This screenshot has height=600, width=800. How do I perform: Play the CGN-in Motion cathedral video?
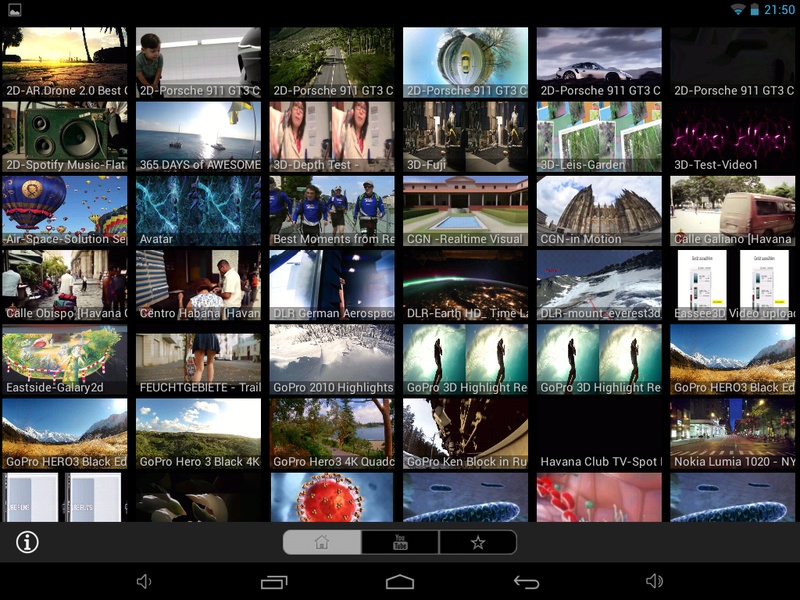tap(599, 211)
